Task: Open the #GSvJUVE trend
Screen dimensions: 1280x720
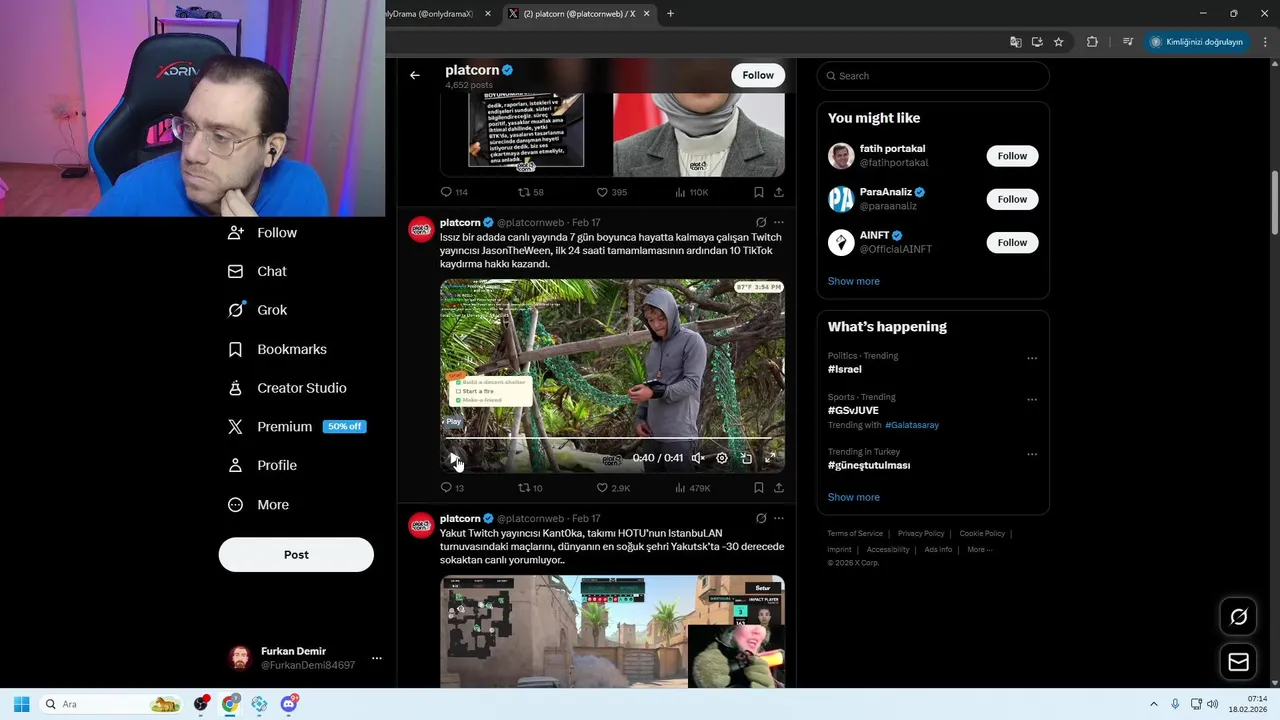Action: 853,410
